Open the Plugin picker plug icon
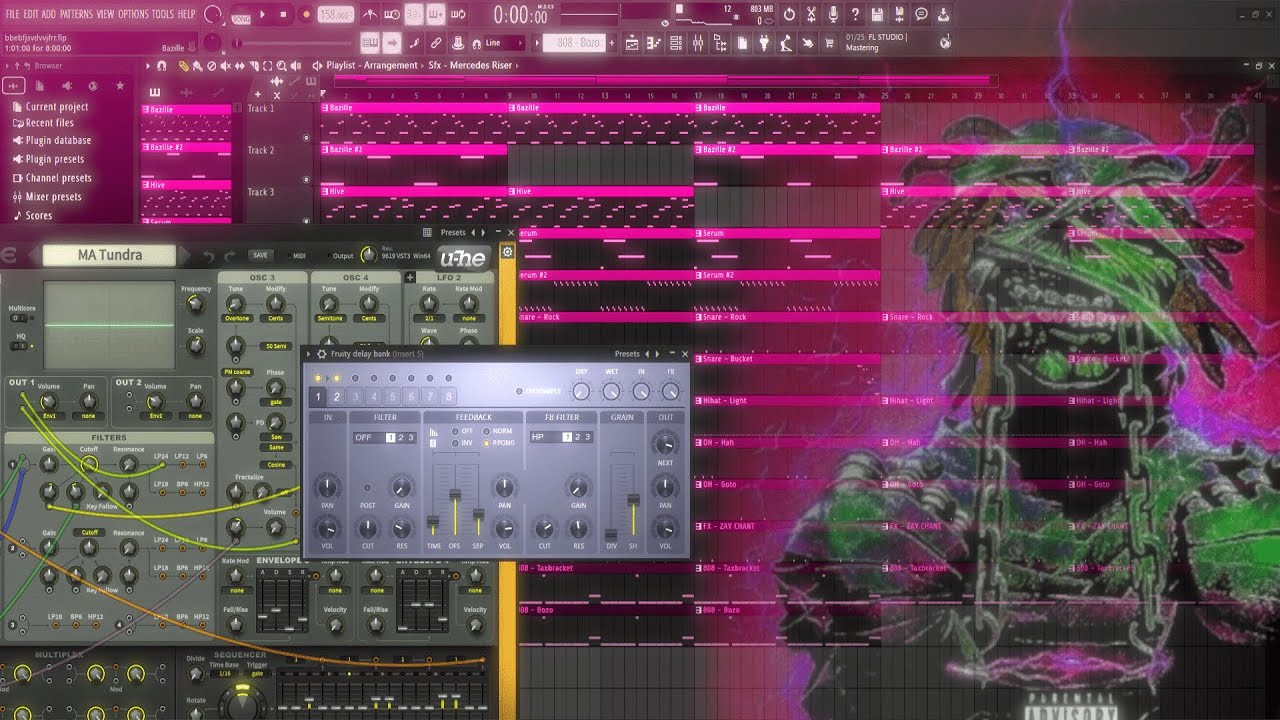The height and width of the screenshot is (720, 1280). coord(764,43)
